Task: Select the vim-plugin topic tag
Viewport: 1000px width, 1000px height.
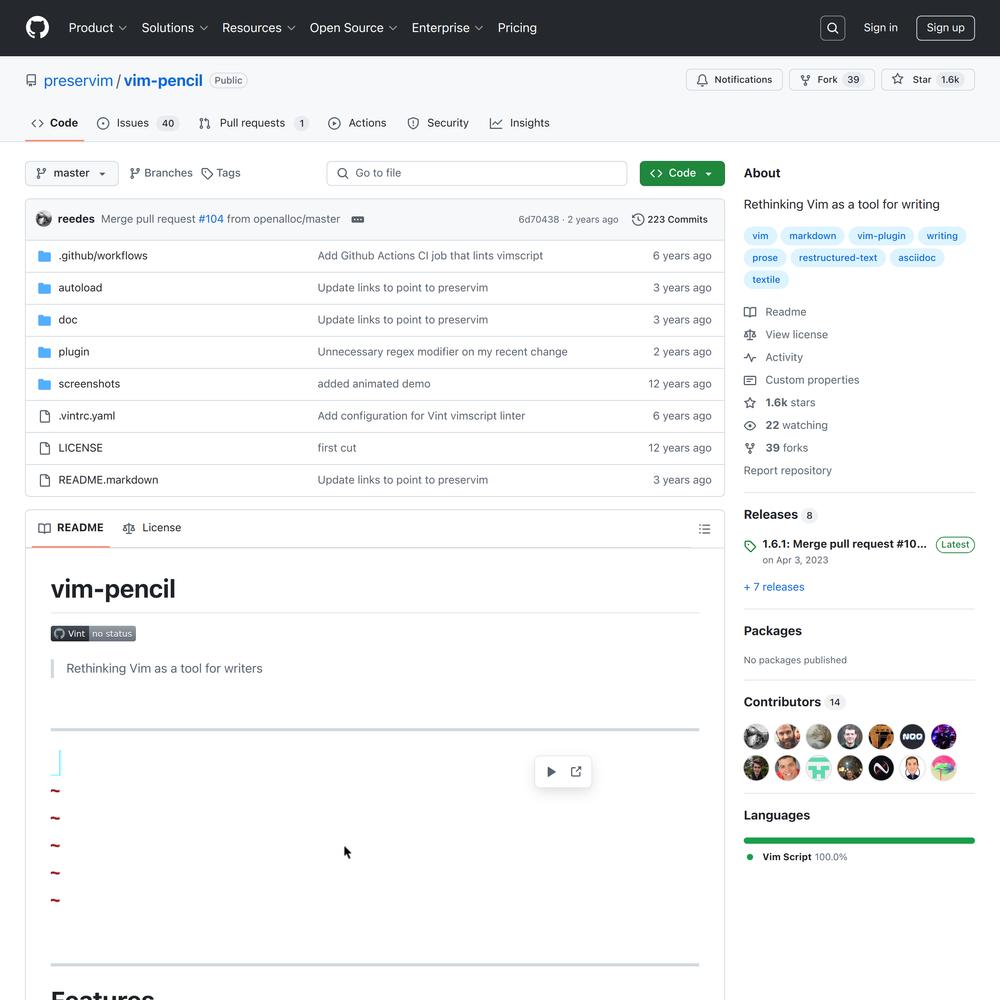Action: click(881, 236)
